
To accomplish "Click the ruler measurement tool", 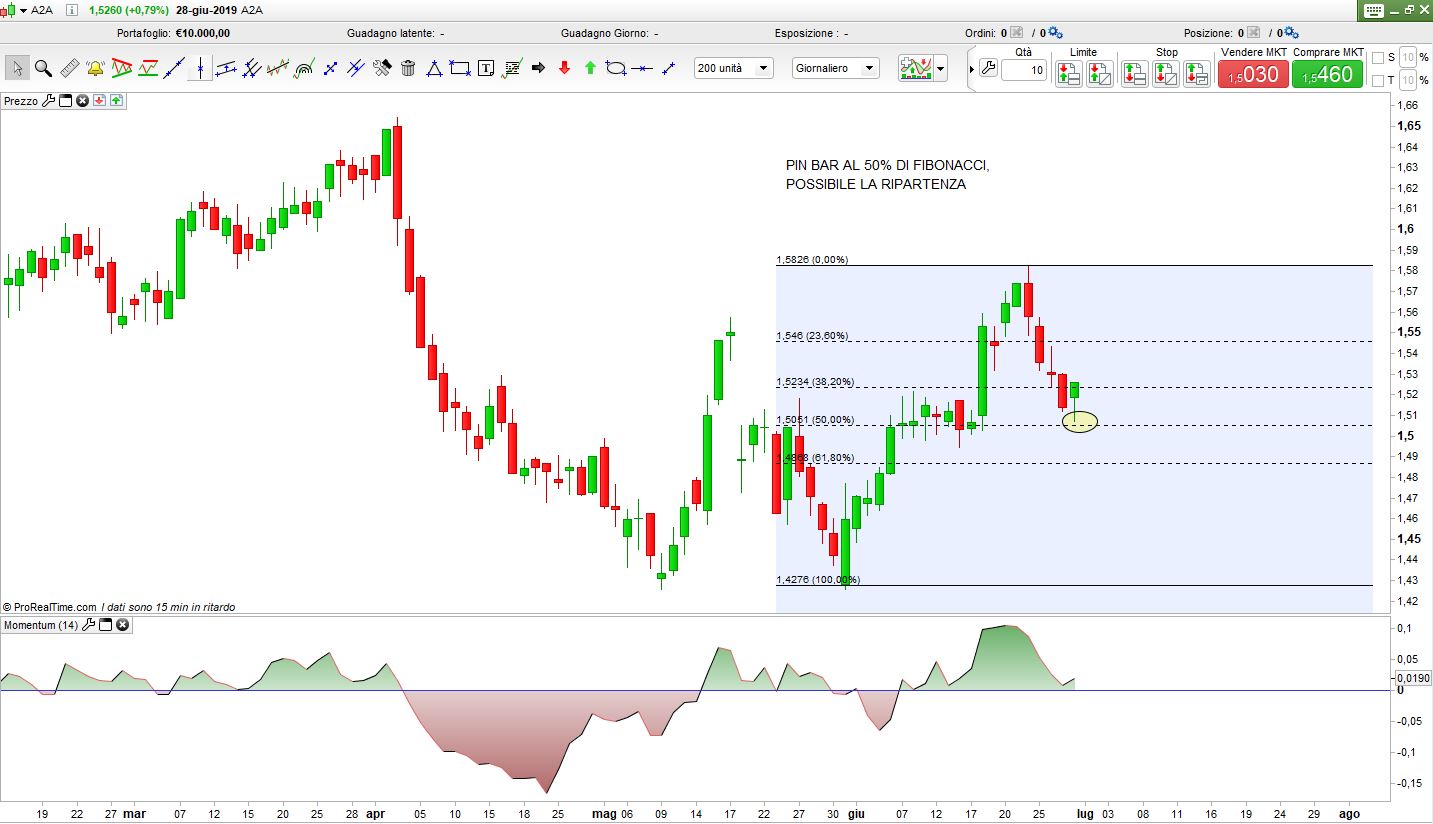I will pos(69,68).
